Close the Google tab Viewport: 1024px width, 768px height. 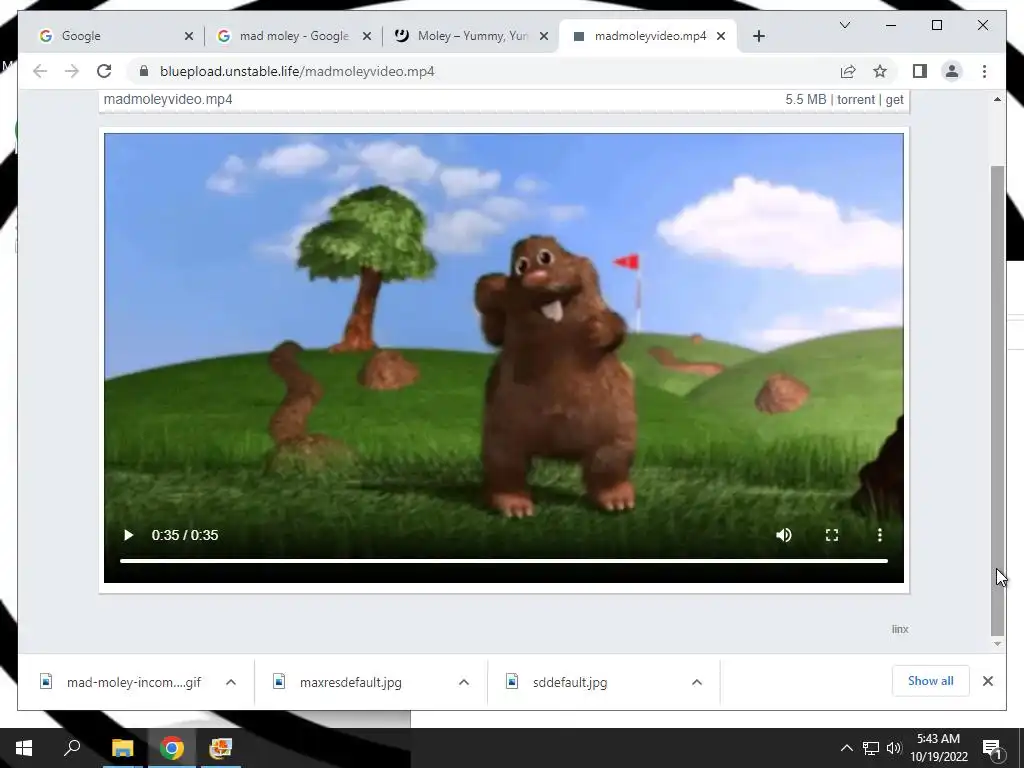click(189, 36)
